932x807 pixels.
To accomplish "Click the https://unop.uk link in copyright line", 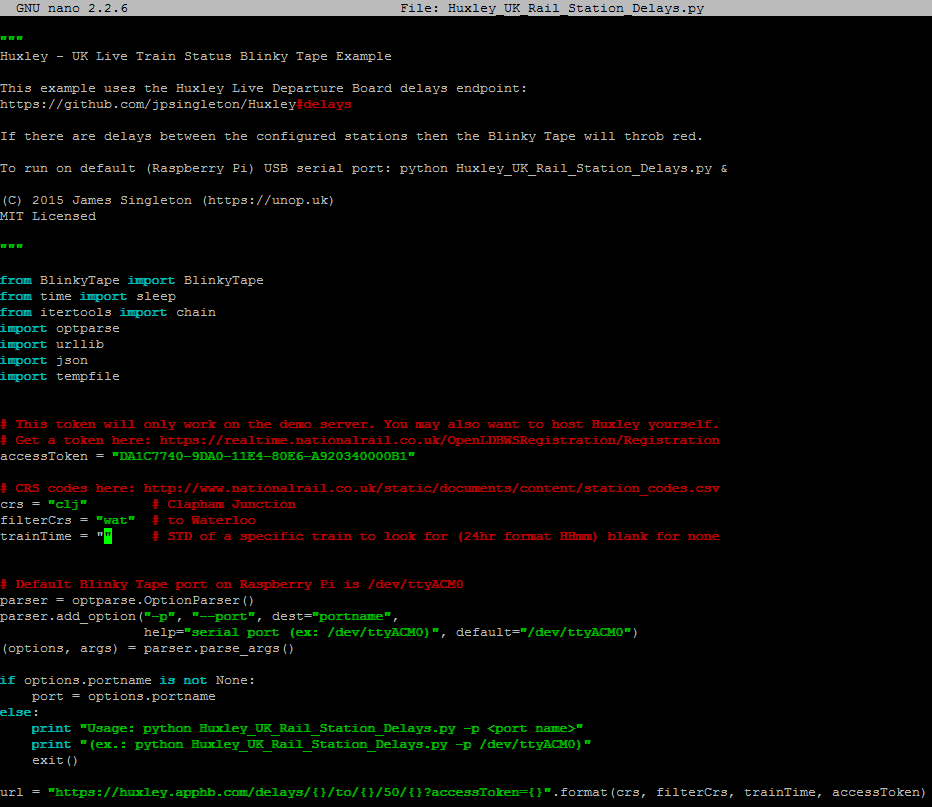I will 267,201.
